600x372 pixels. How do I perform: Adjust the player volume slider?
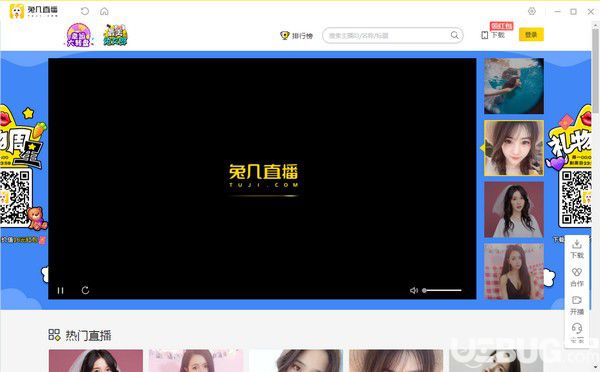click(x=442, y=290)
